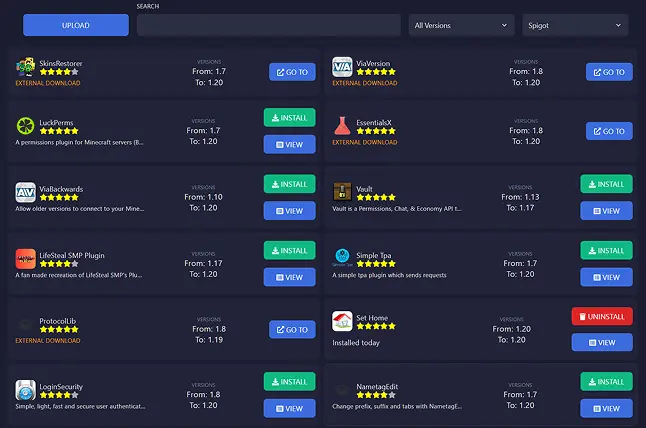Click the NametagEdit star rating
Viewport: 646px width, 428px height.
pyautogui.click(x=376, y=395)
